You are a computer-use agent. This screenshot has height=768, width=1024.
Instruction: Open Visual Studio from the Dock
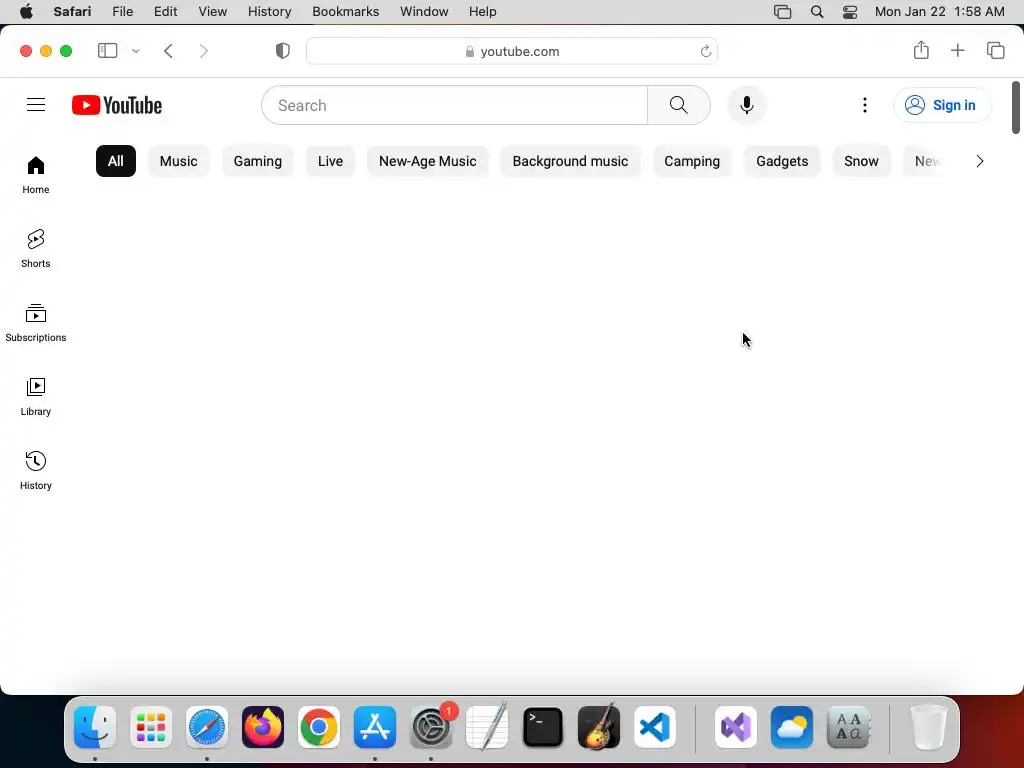tap(736, 727)
